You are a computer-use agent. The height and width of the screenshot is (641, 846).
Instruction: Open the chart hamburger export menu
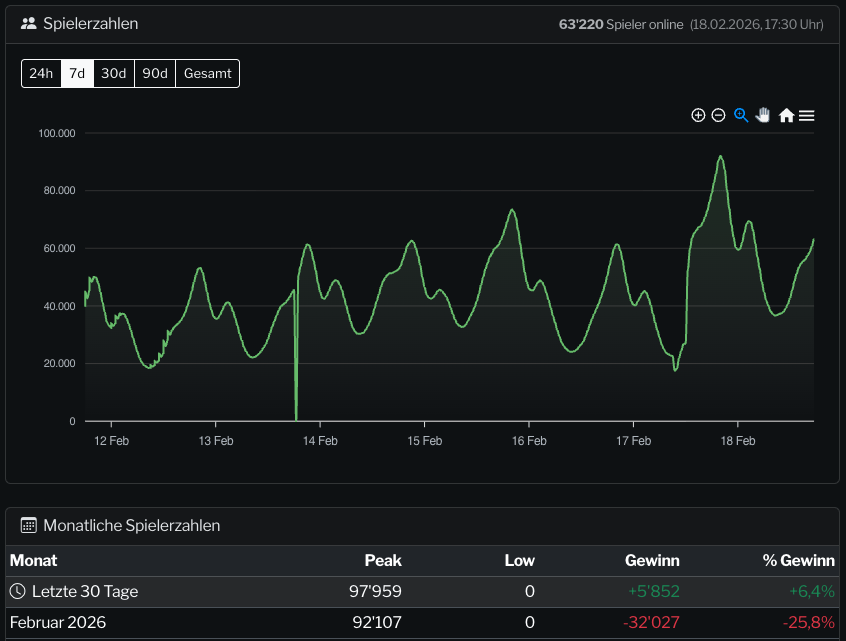pos(806,115)
